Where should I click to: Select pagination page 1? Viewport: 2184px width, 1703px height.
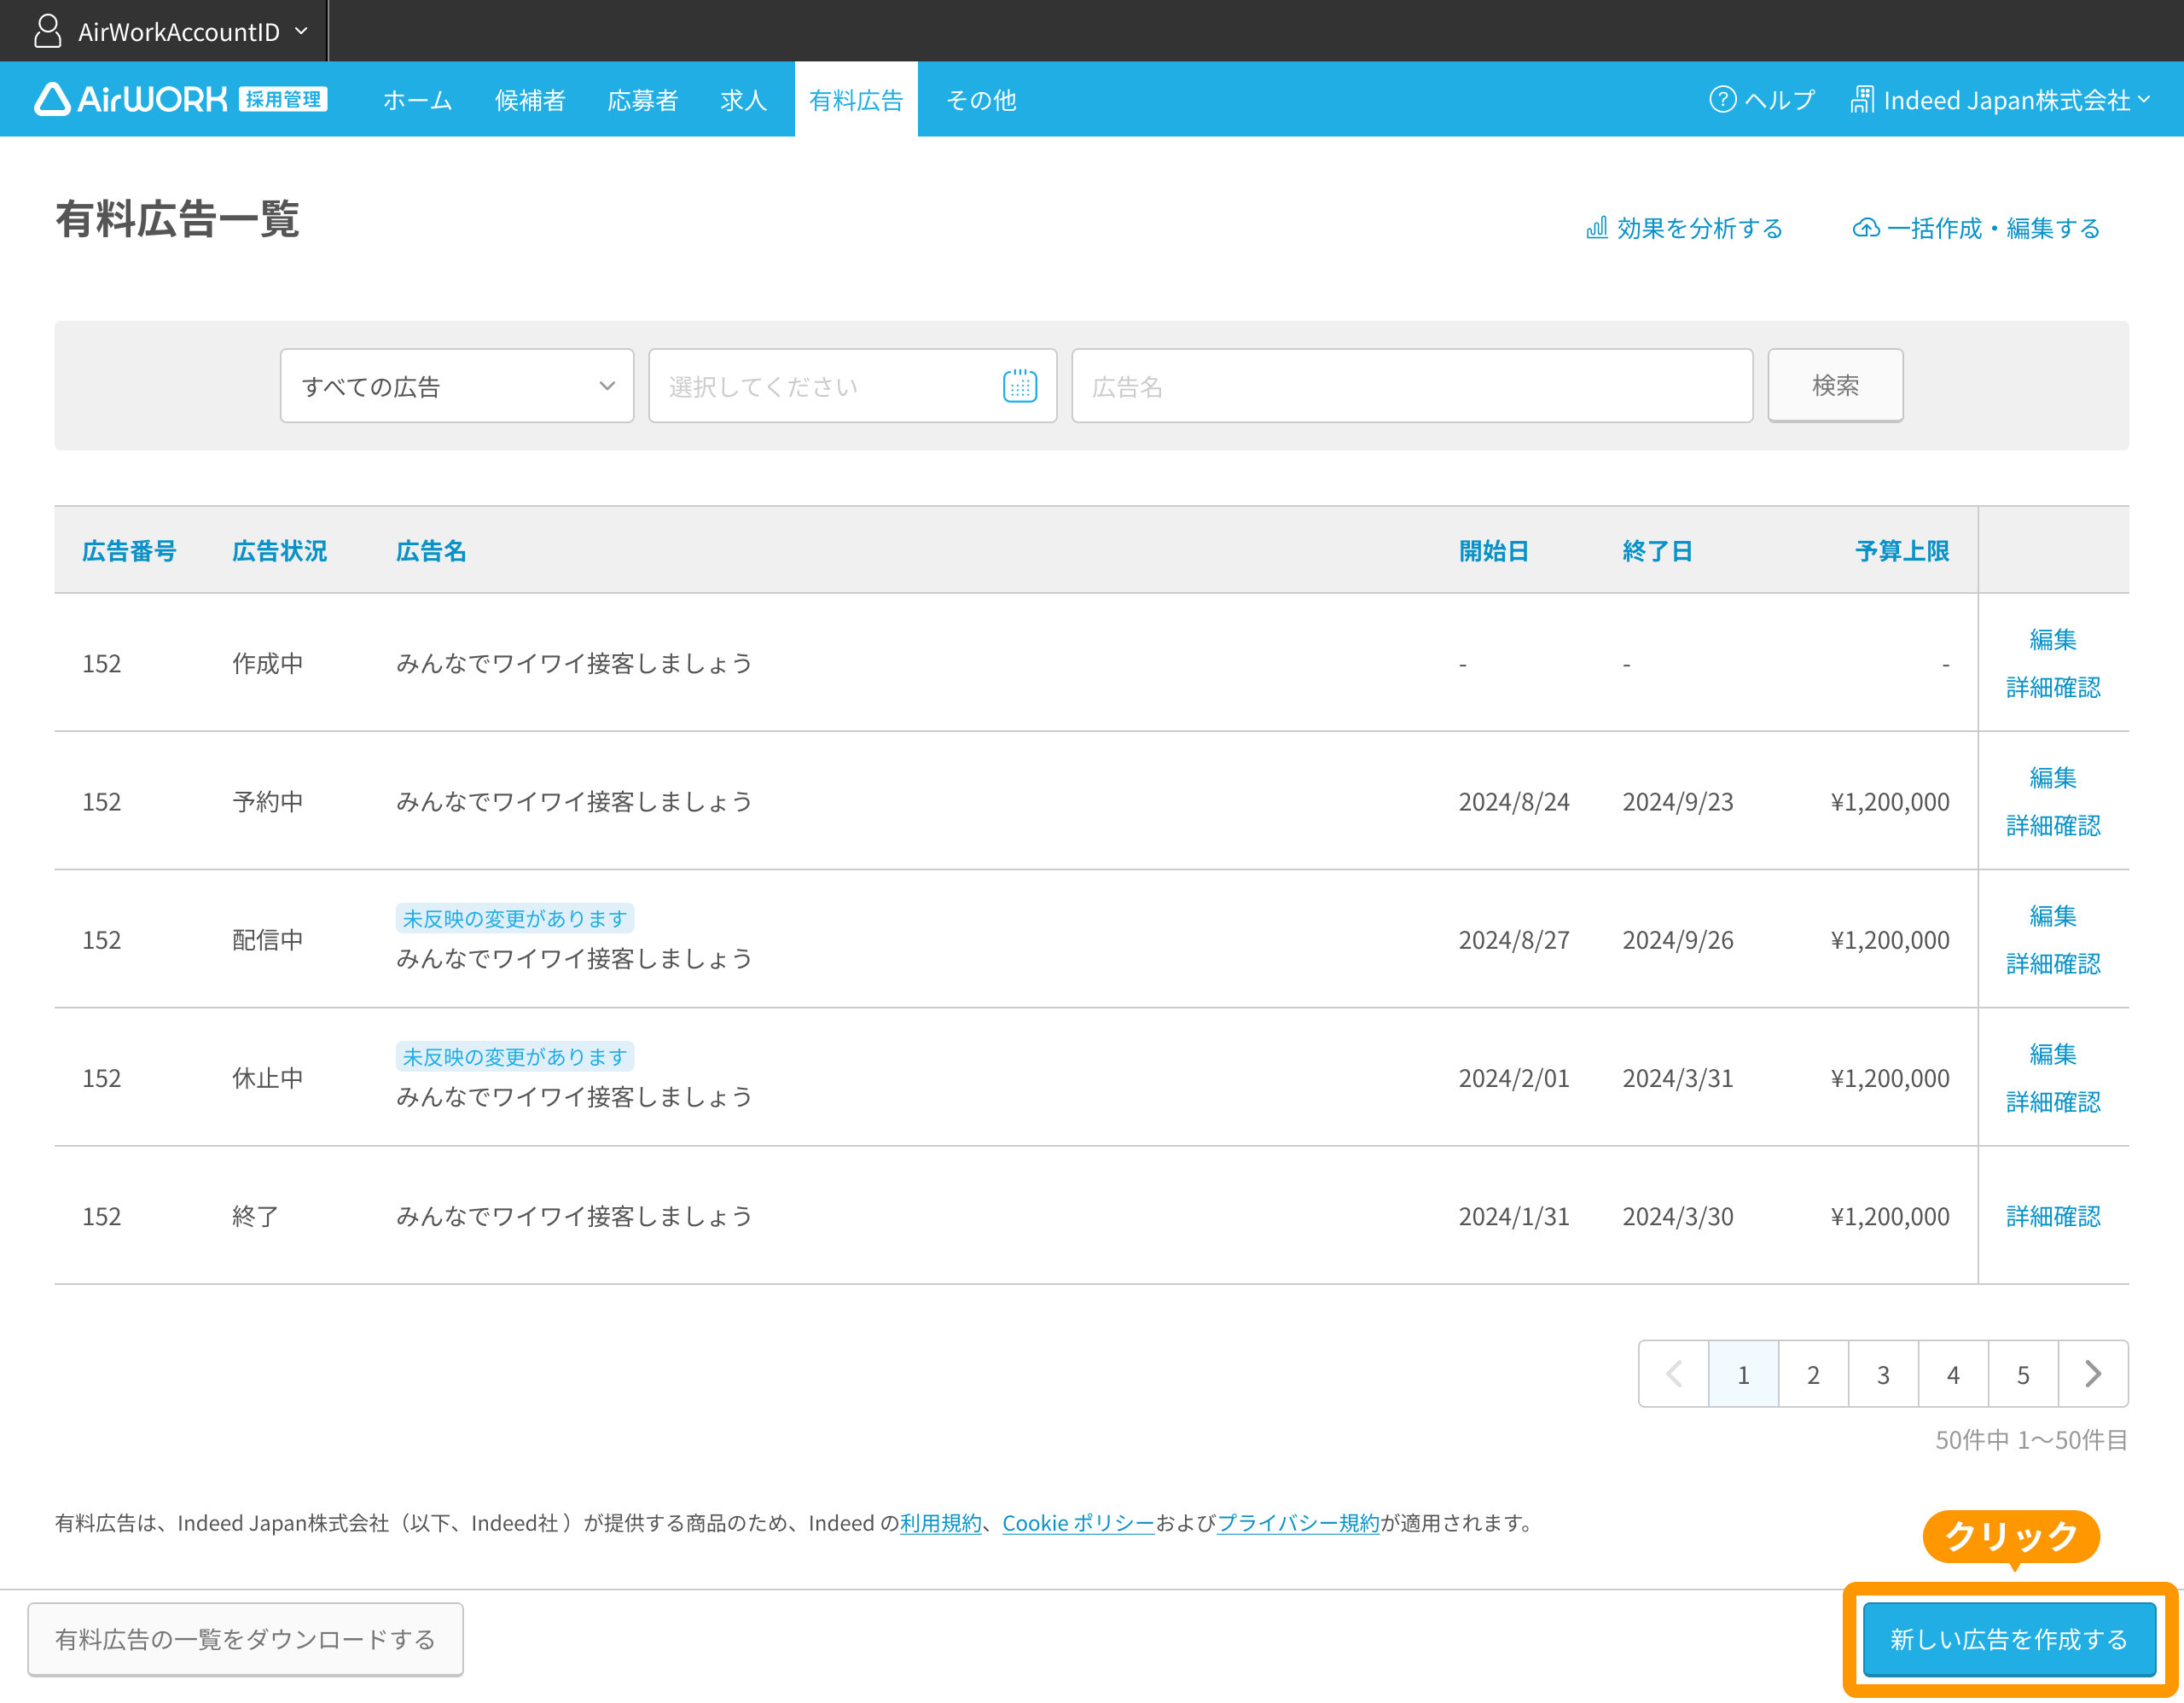(x=1743, y=1374)
